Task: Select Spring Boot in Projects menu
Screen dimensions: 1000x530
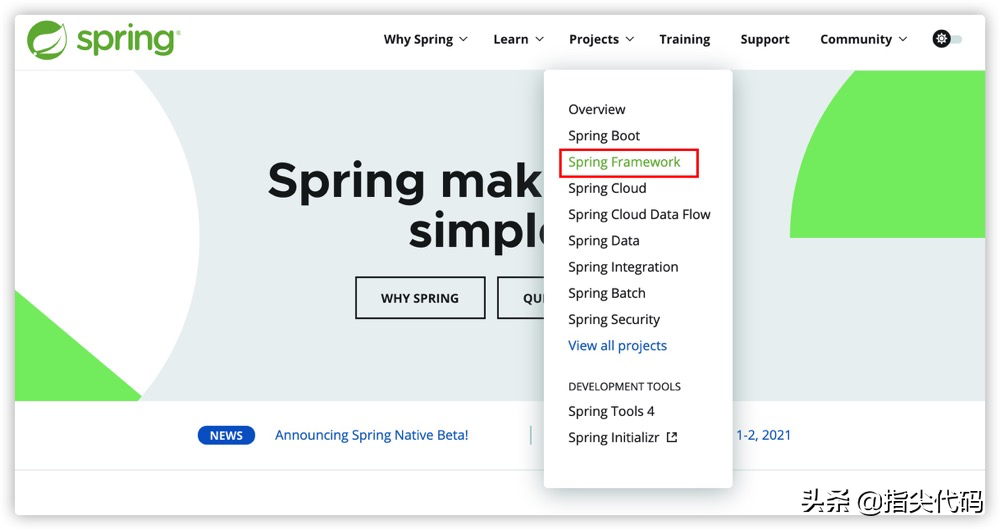Action: click(x=604, y=136)
